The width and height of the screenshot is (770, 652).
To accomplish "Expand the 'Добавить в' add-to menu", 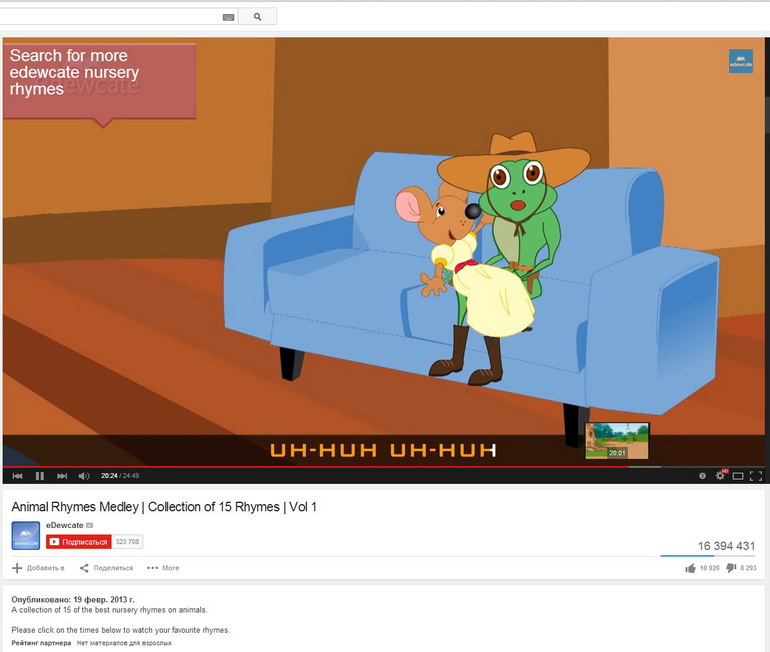I will (38, 568).
